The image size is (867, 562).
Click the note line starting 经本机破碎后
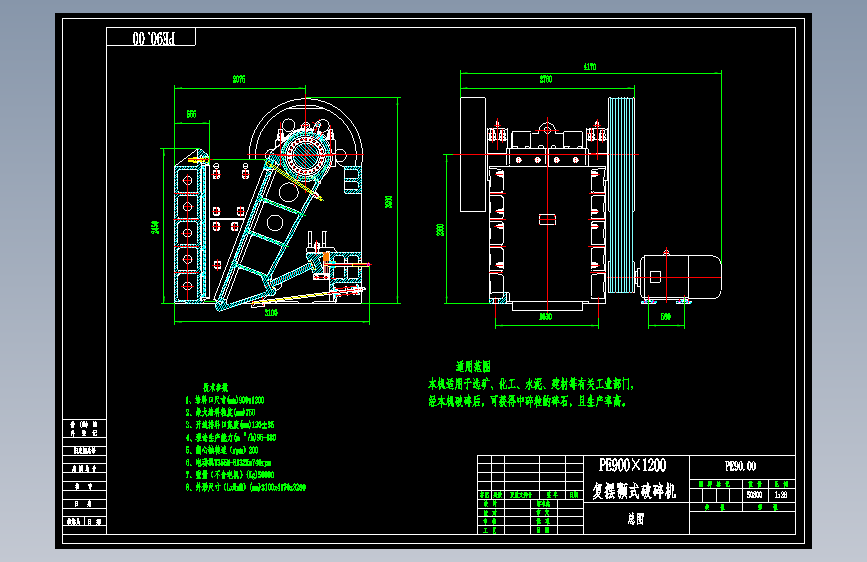527,401
